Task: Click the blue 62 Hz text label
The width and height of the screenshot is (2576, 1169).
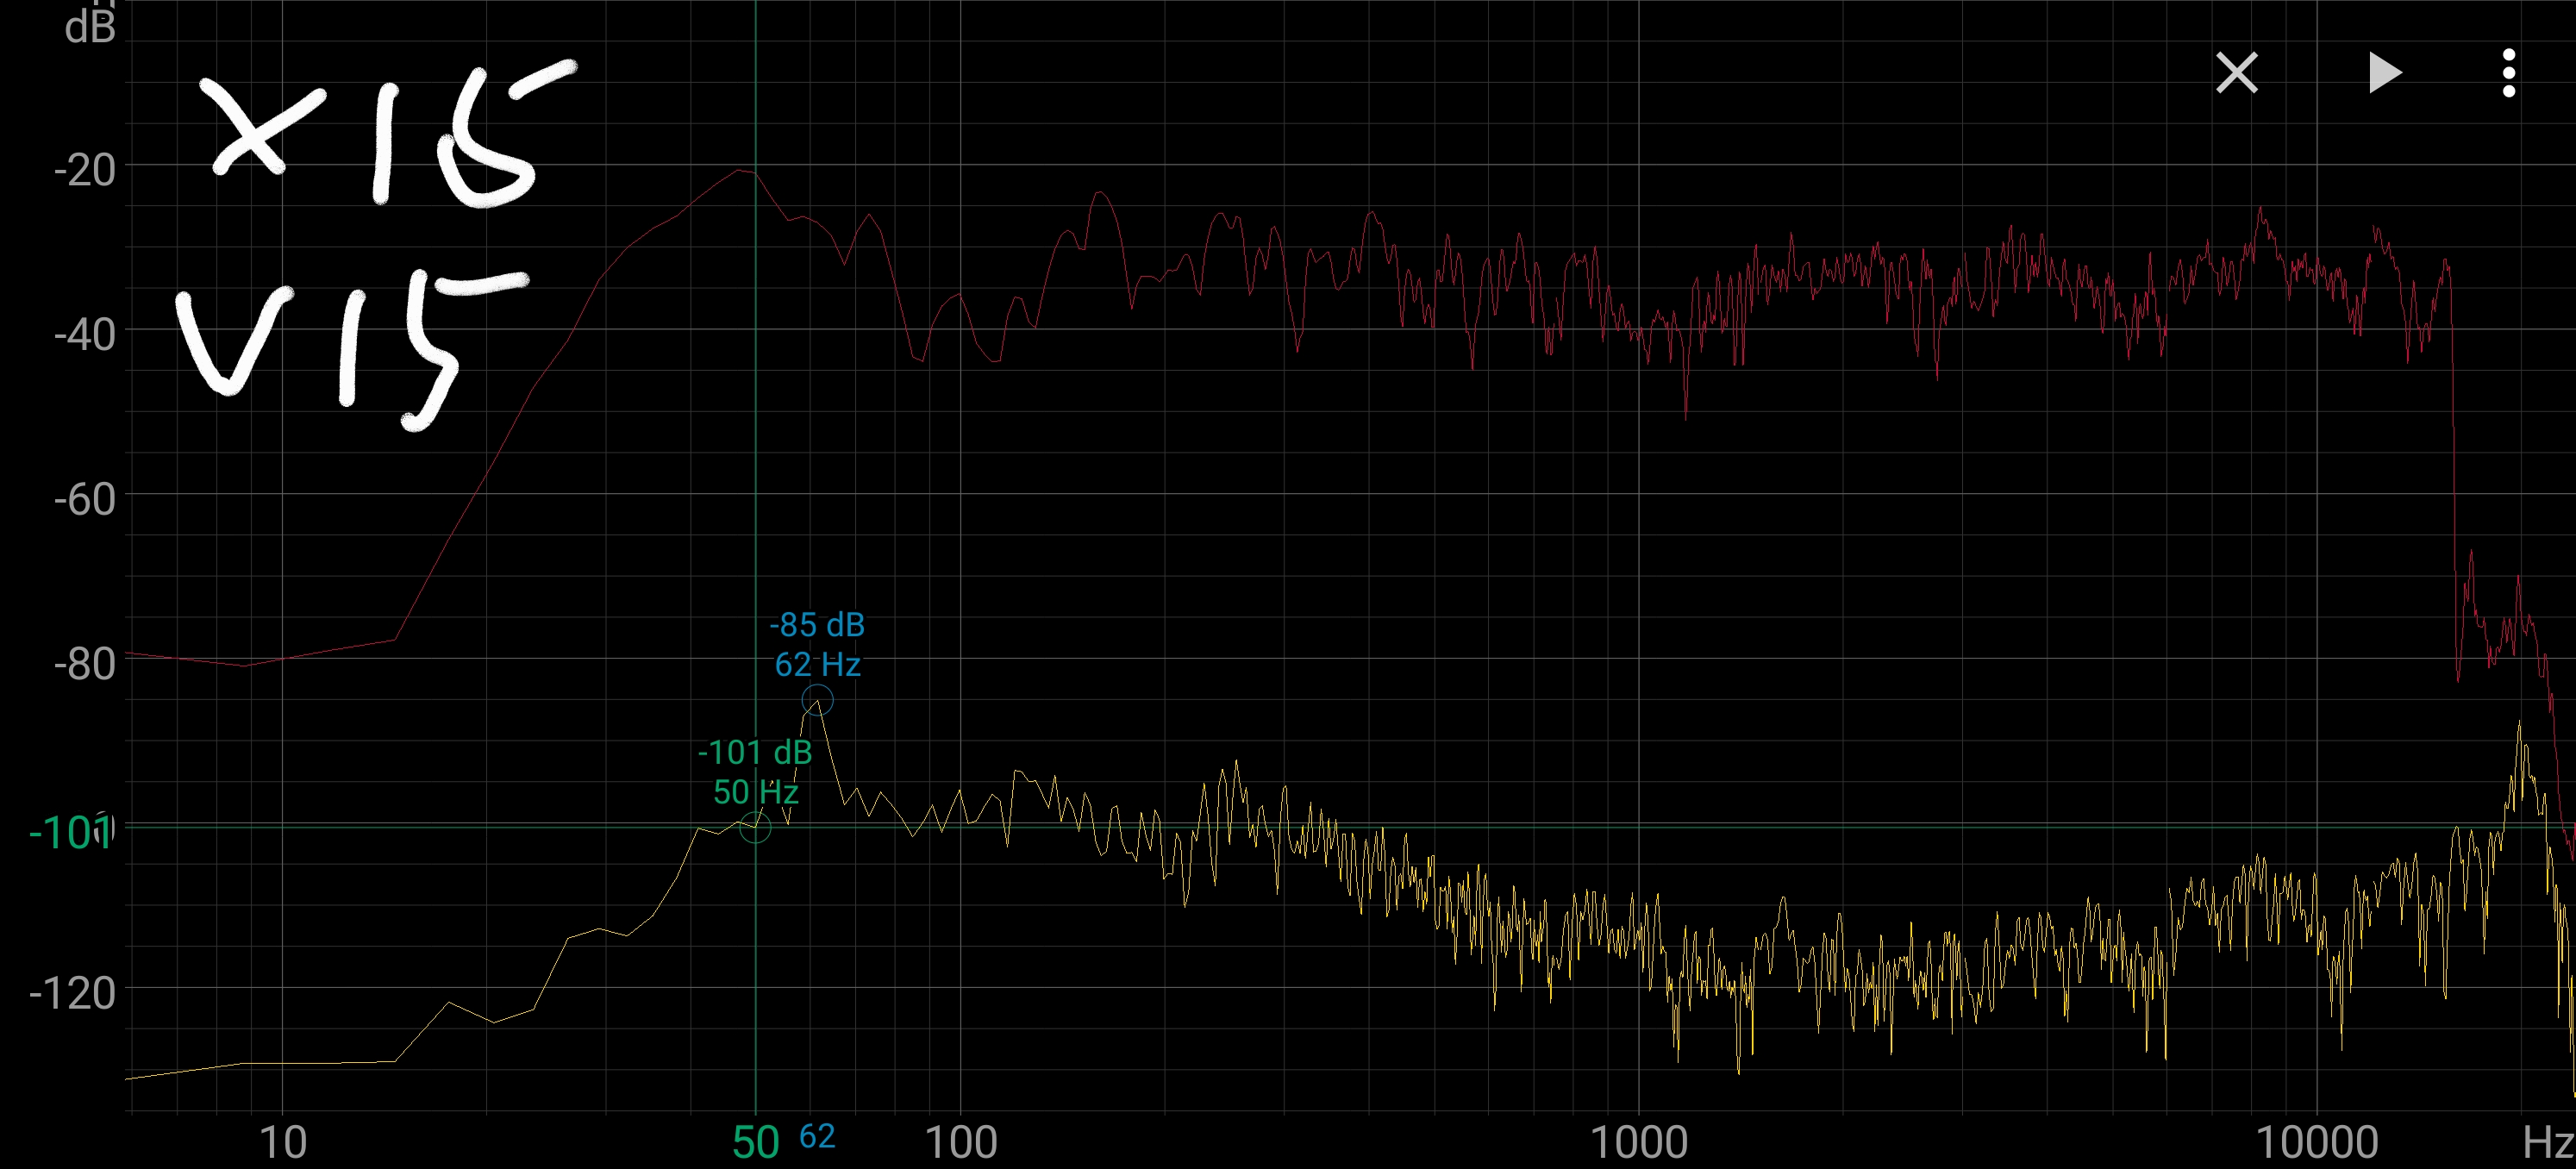Action: (x=817, y=665)
